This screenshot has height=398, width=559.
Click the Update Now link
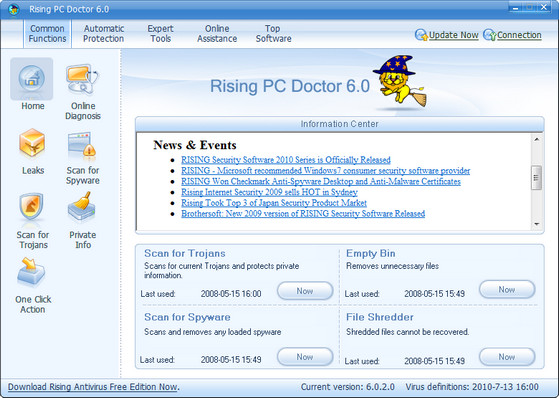(x=453, y=35)
